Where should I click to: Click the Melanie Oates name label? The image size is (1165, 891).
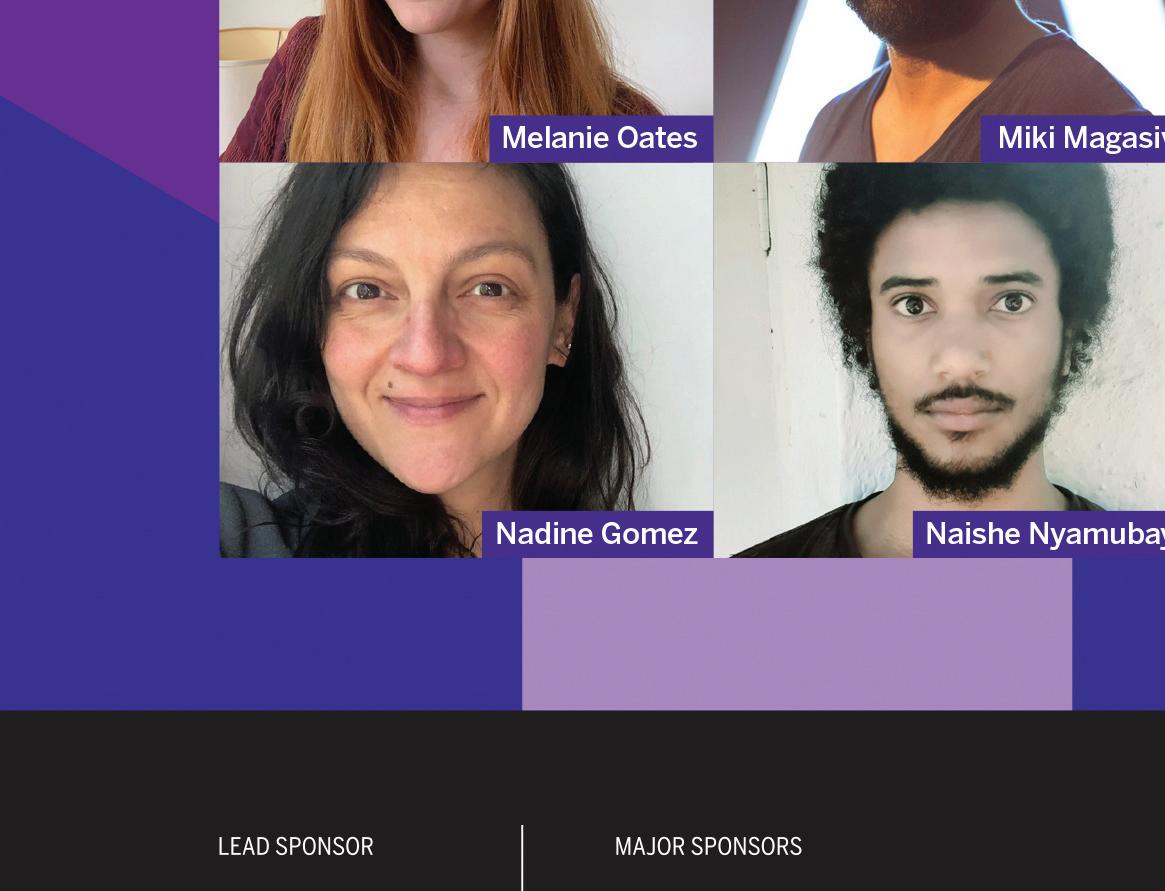tap(600, 138)
